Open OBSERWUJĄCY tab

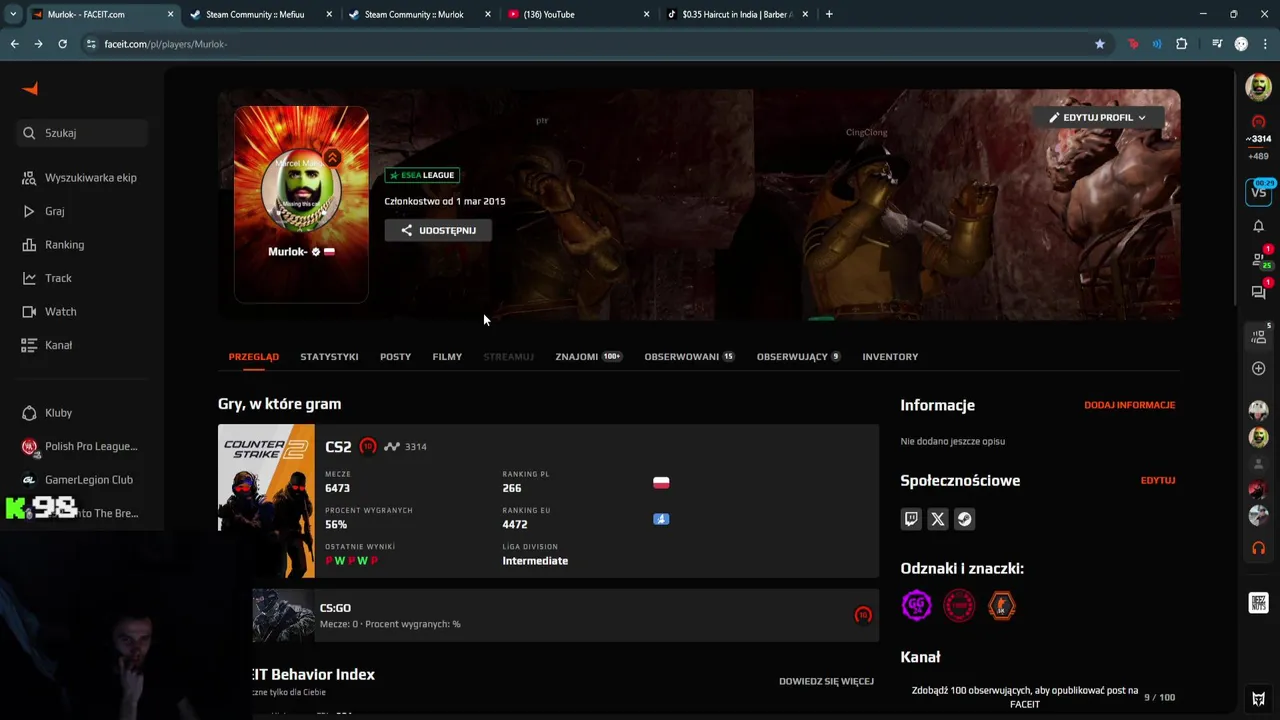[x=798, y=357]
